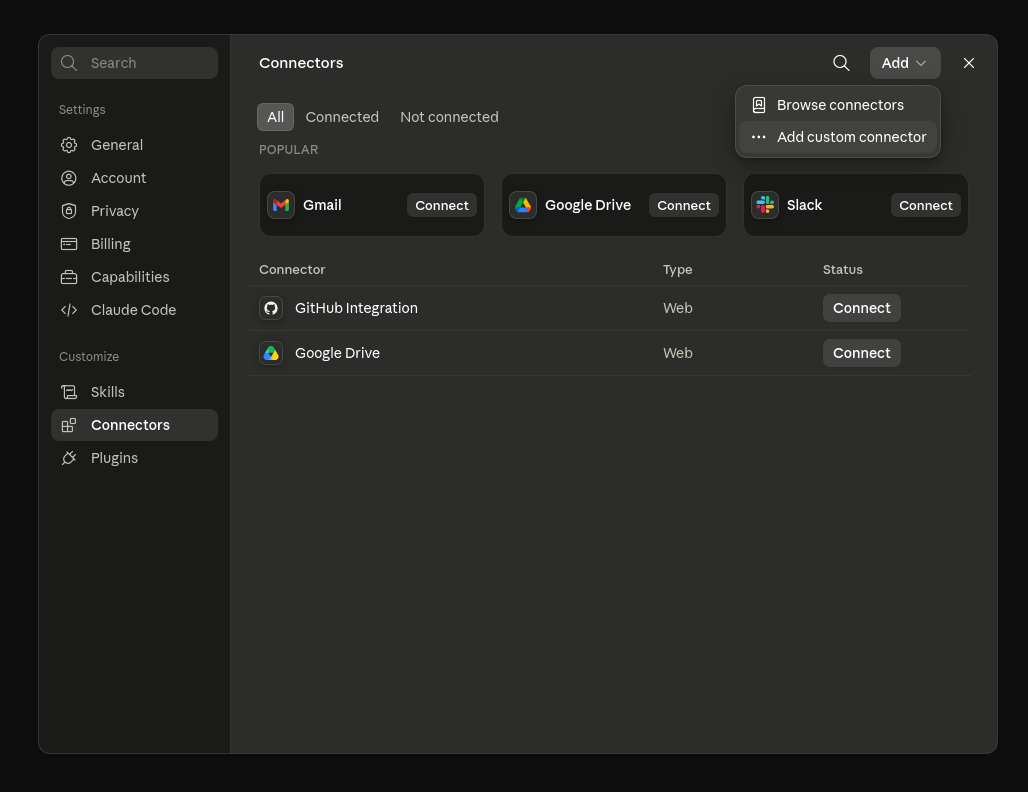Click the General gear icon

69,145
